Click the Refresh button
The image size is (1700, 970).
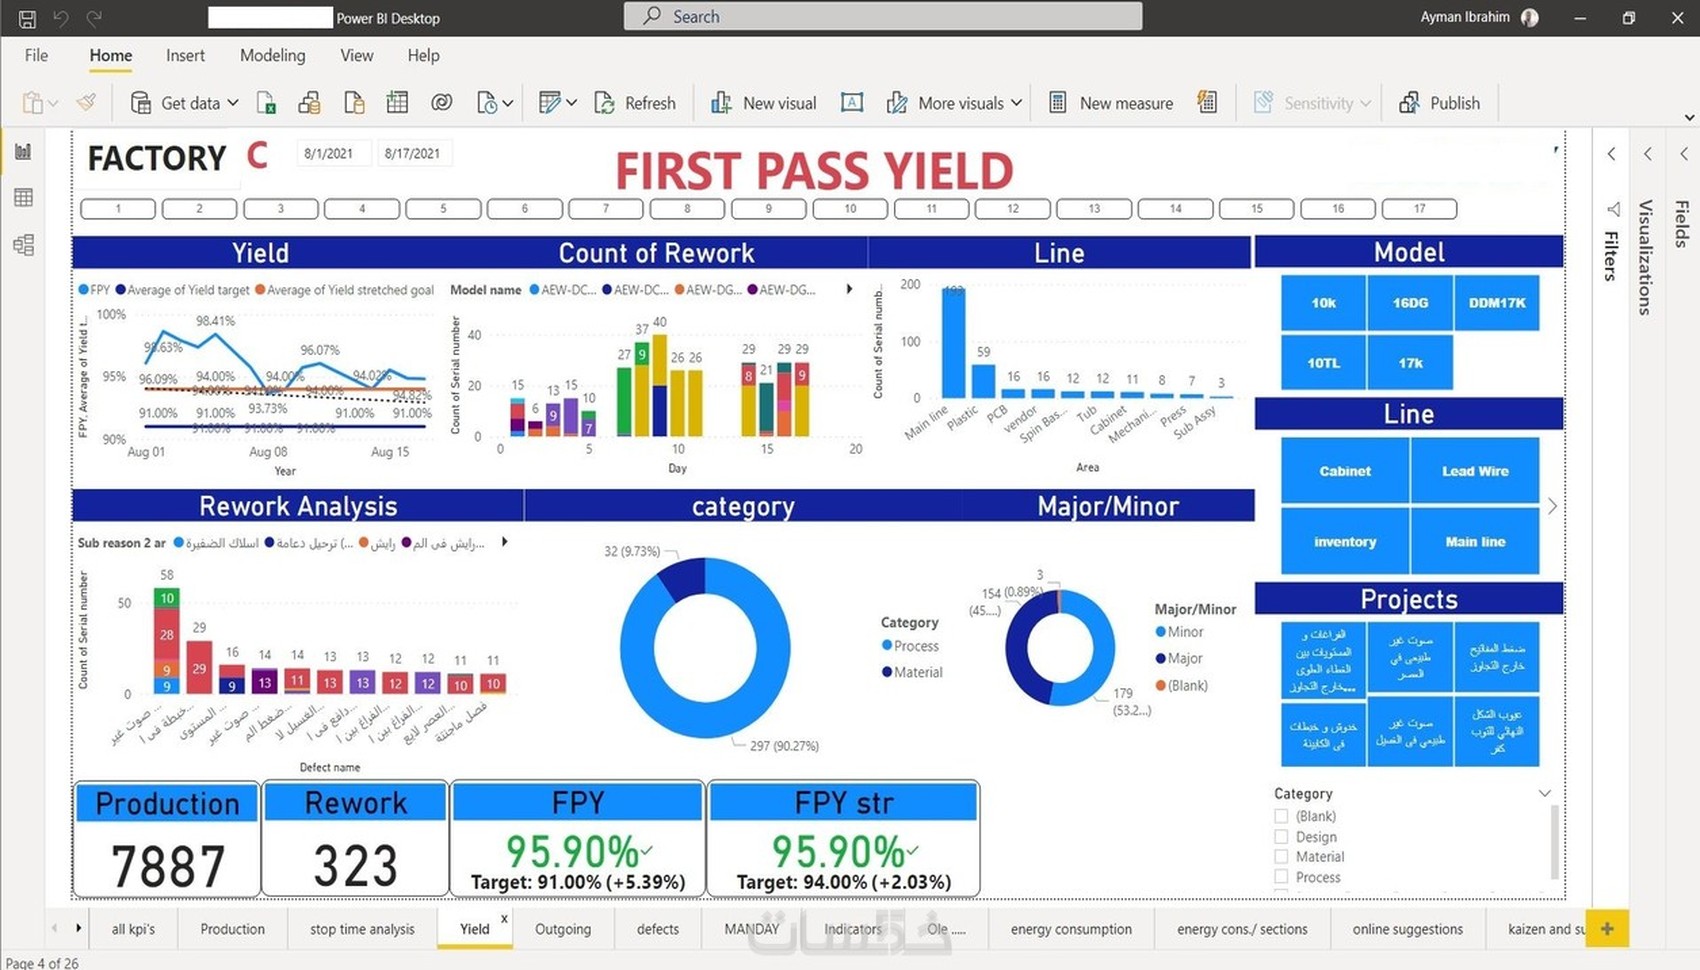(x=635, y=103)
